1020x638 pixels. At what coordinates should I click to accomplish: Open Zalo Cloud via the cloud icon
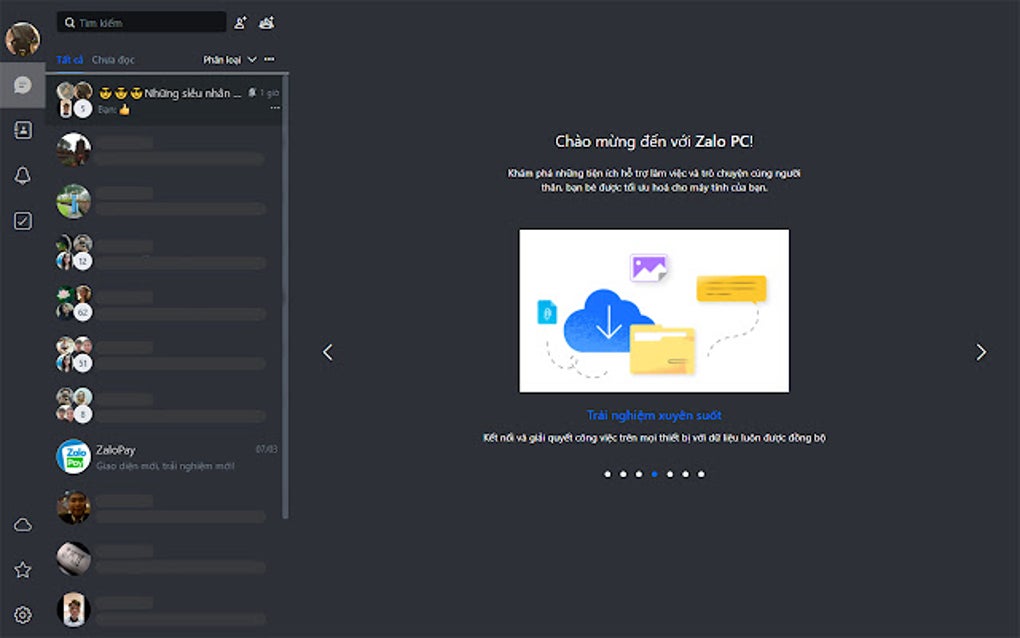[x=22, y=523]
